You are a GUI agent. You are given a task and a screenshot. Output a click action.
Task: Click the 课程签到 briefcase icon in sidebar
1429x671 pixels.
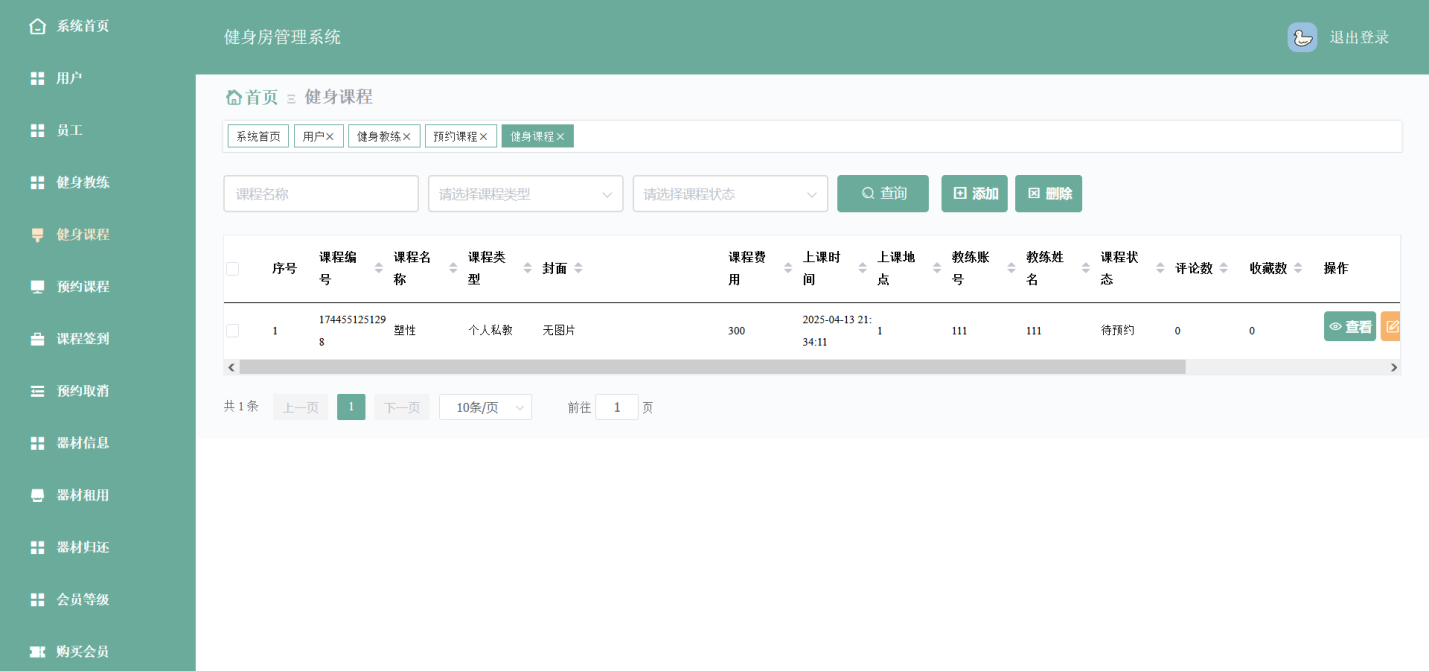click(x=37, y=339)
